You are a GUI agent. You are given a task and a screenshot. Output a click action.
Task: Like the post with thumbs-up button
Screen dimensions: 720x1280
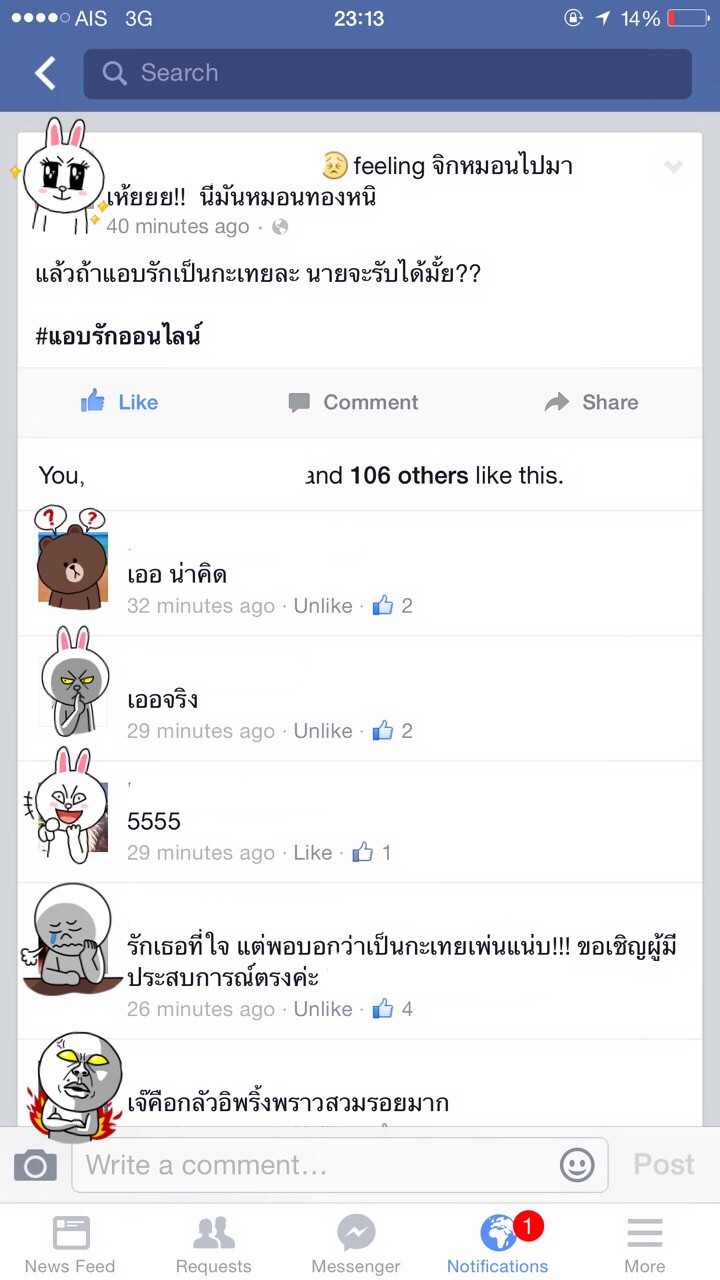coord(119,402)
